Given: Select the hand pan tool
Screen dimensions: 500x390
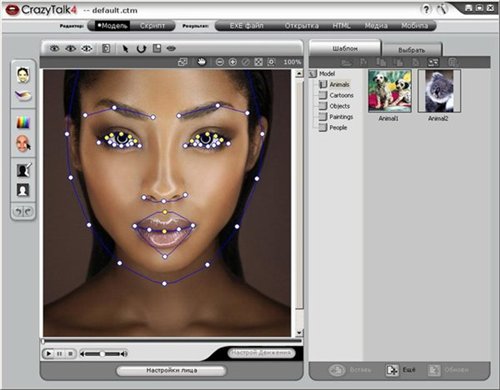Looking at the screenshot, I should pyautogui.click(x=201, y=62).
